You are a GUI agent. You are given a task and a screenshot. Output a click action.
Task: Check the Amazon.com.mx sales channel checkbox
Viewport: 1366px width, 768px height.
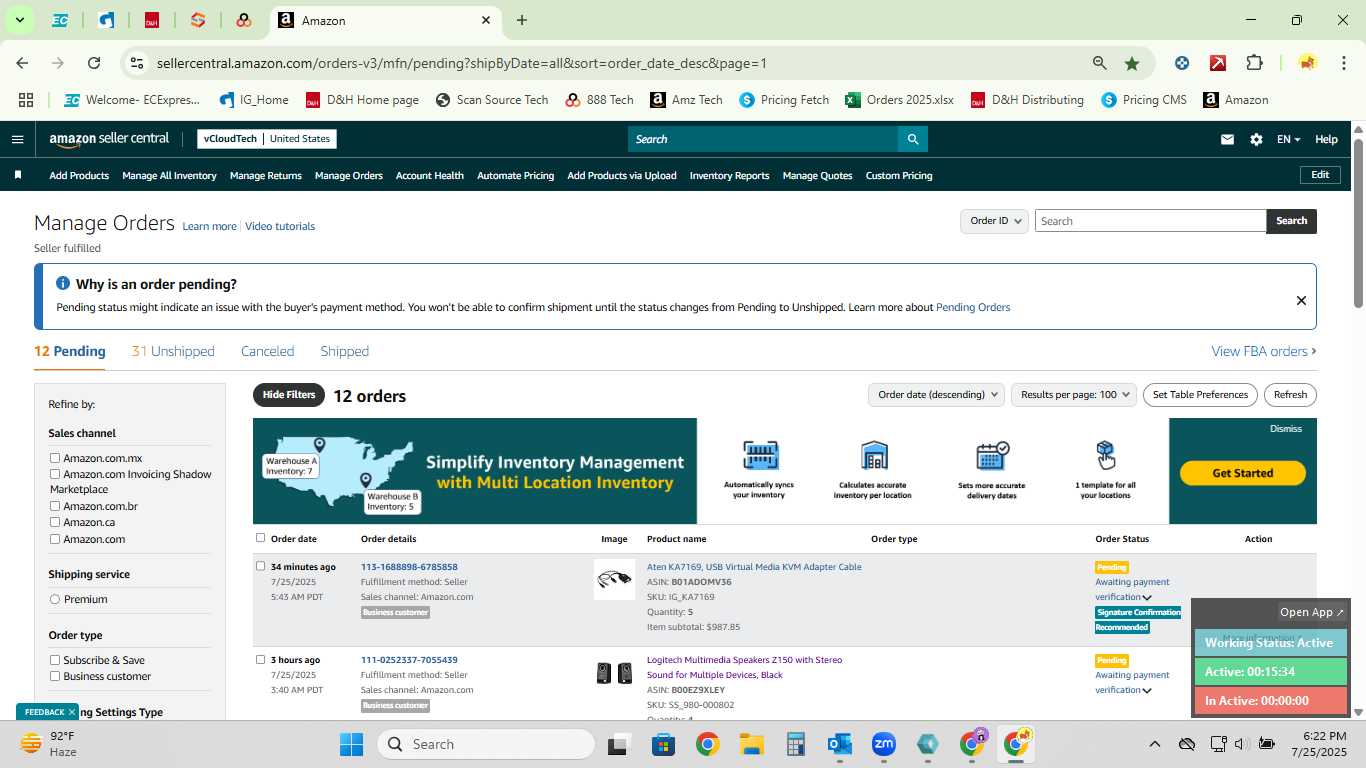tap(55, 458)
